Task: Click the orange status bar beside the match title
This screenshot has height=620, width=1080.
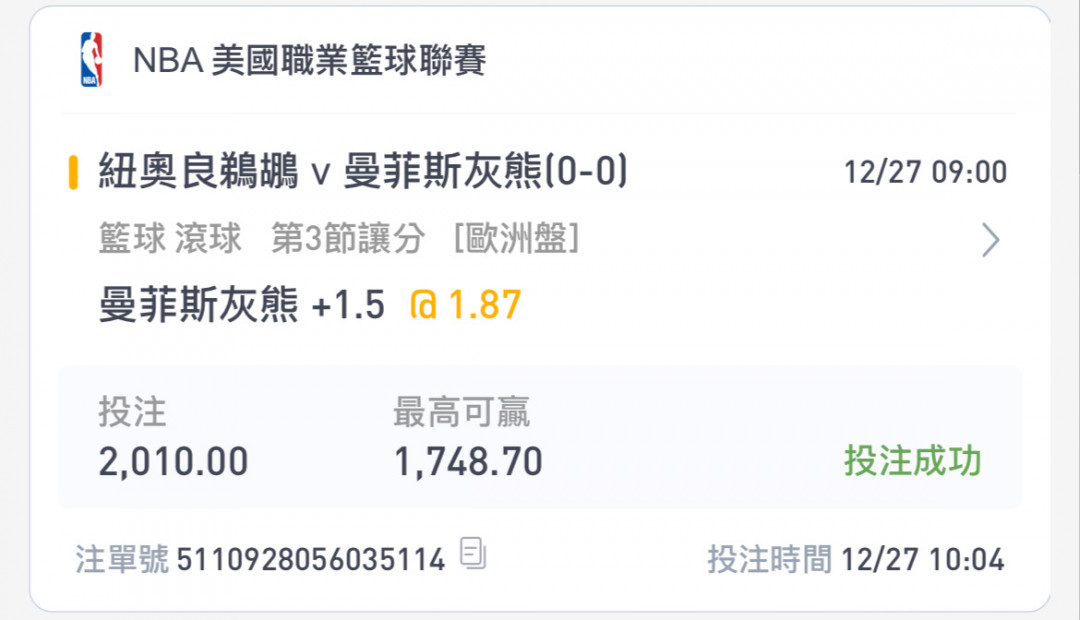Action: (x=73, y=172)
